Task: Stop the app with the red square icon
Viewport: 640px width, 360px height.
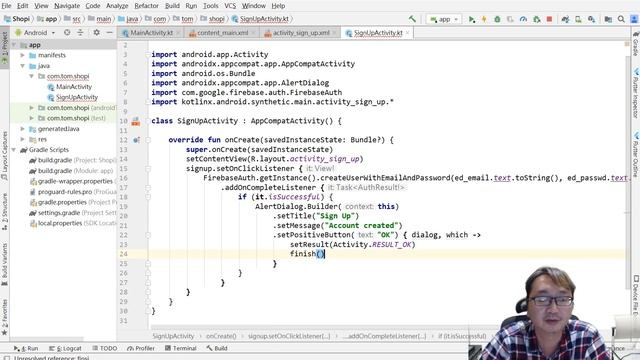Action: pos(549,19)
